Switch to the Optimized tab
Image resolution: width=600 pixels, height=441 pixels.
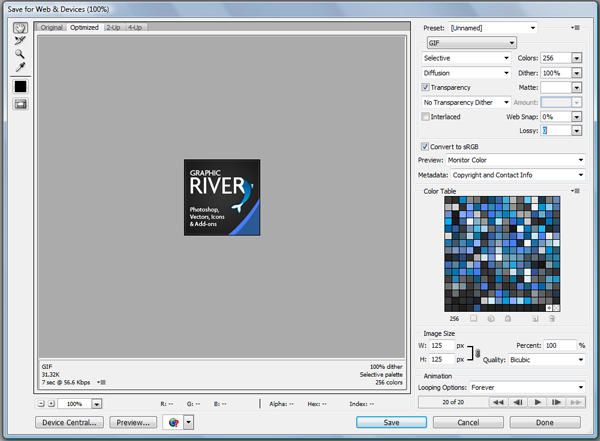[84, 27]
